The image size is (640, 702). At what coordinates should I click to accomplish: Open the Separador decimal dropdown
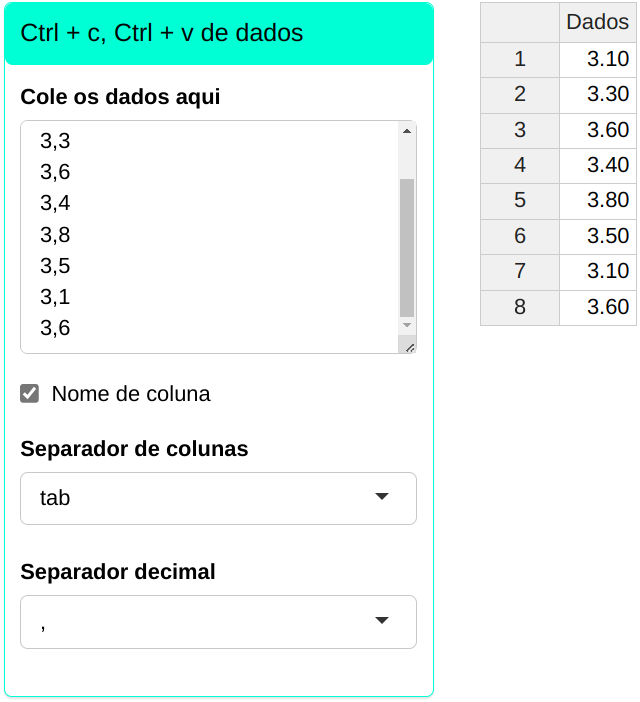pos(218,622)
